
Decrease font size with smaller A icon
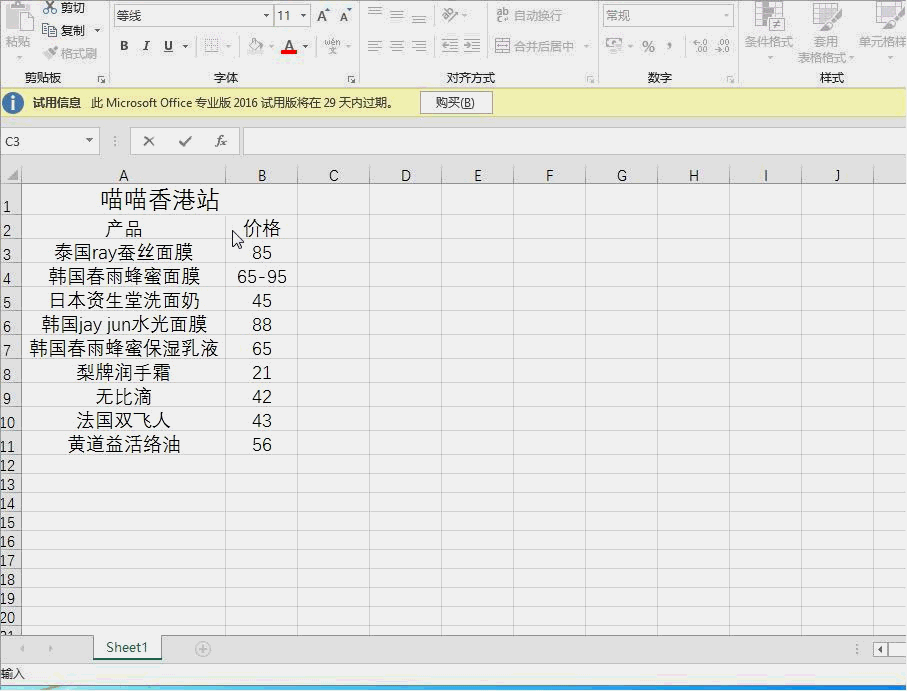tap(345, 16)
